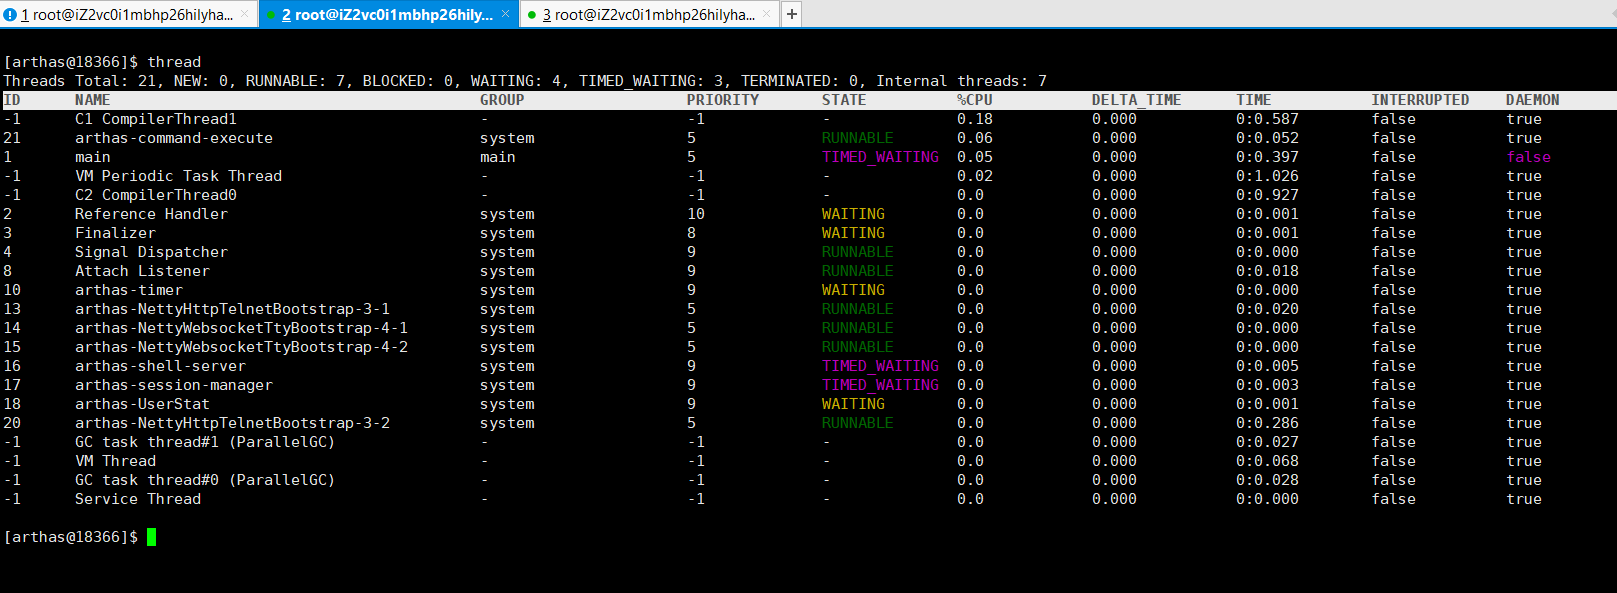Image resolution: width=1617 pixels, height=593 pixels.
Task: Open a new session with plus button
Action: click(791, 14)
